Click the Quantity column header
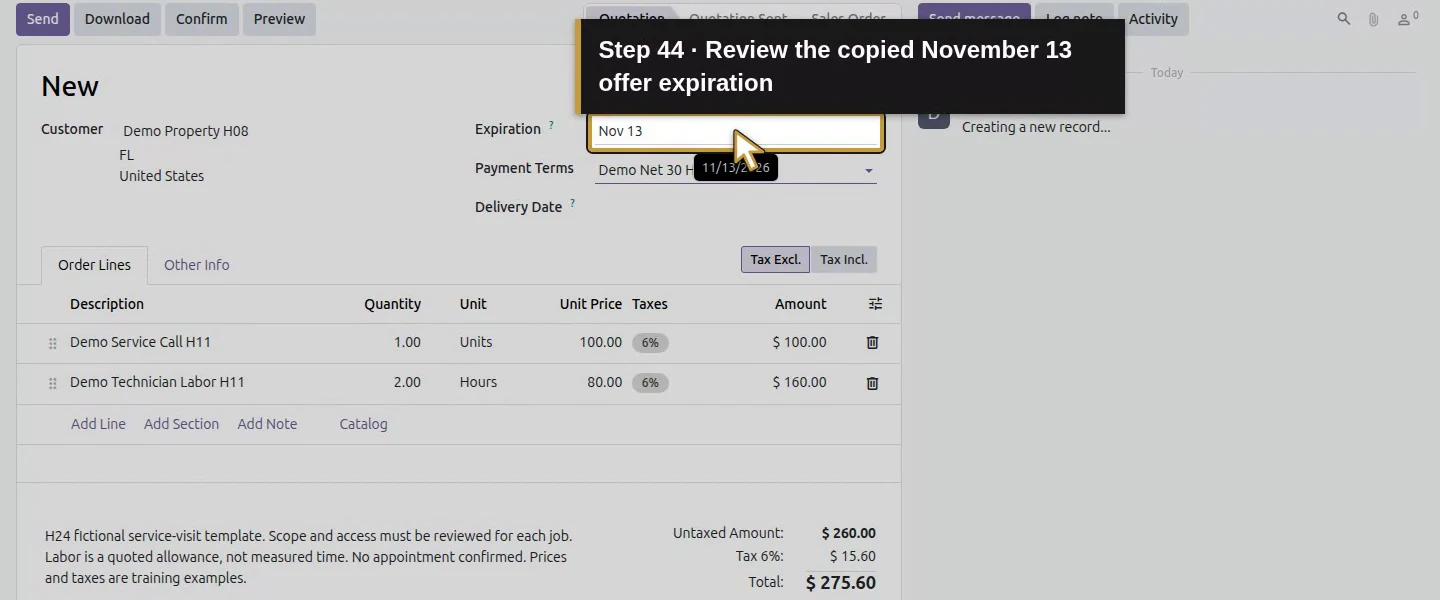This screenshot has height=600, width=1440. [x=392, y=304]
